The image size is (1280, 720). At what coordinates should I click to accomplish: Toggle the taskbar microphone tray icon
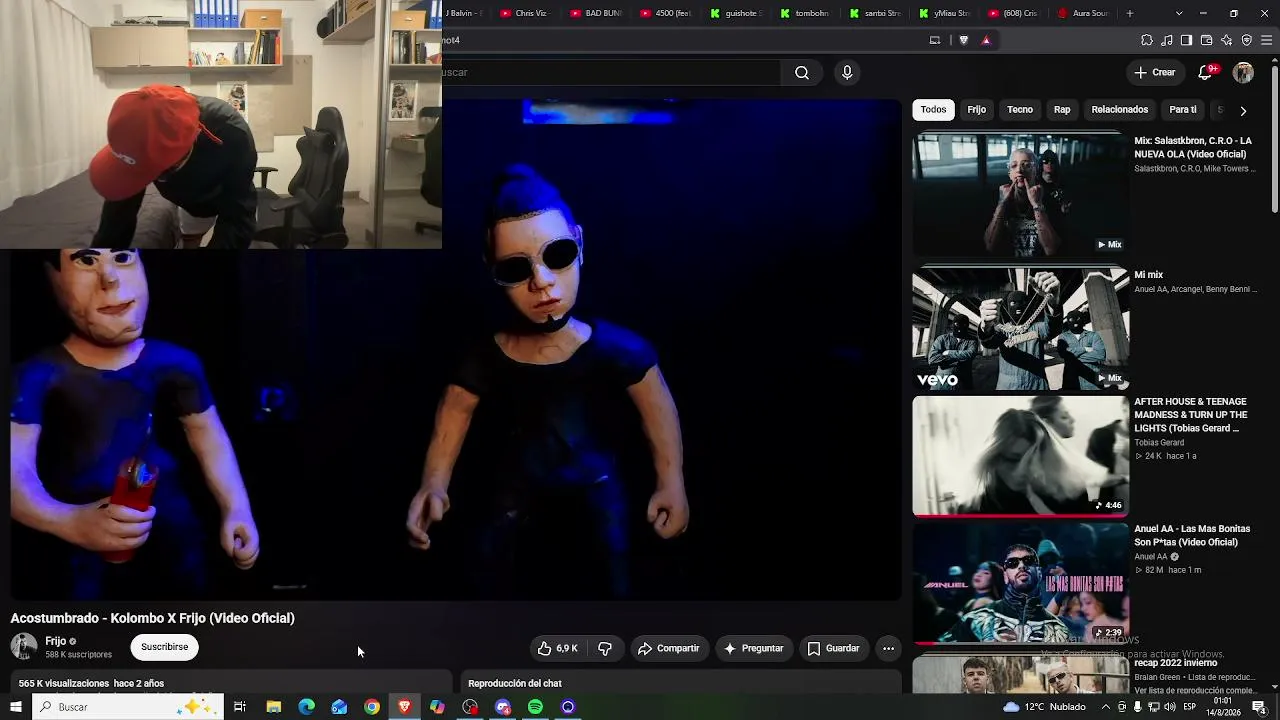1138,707
